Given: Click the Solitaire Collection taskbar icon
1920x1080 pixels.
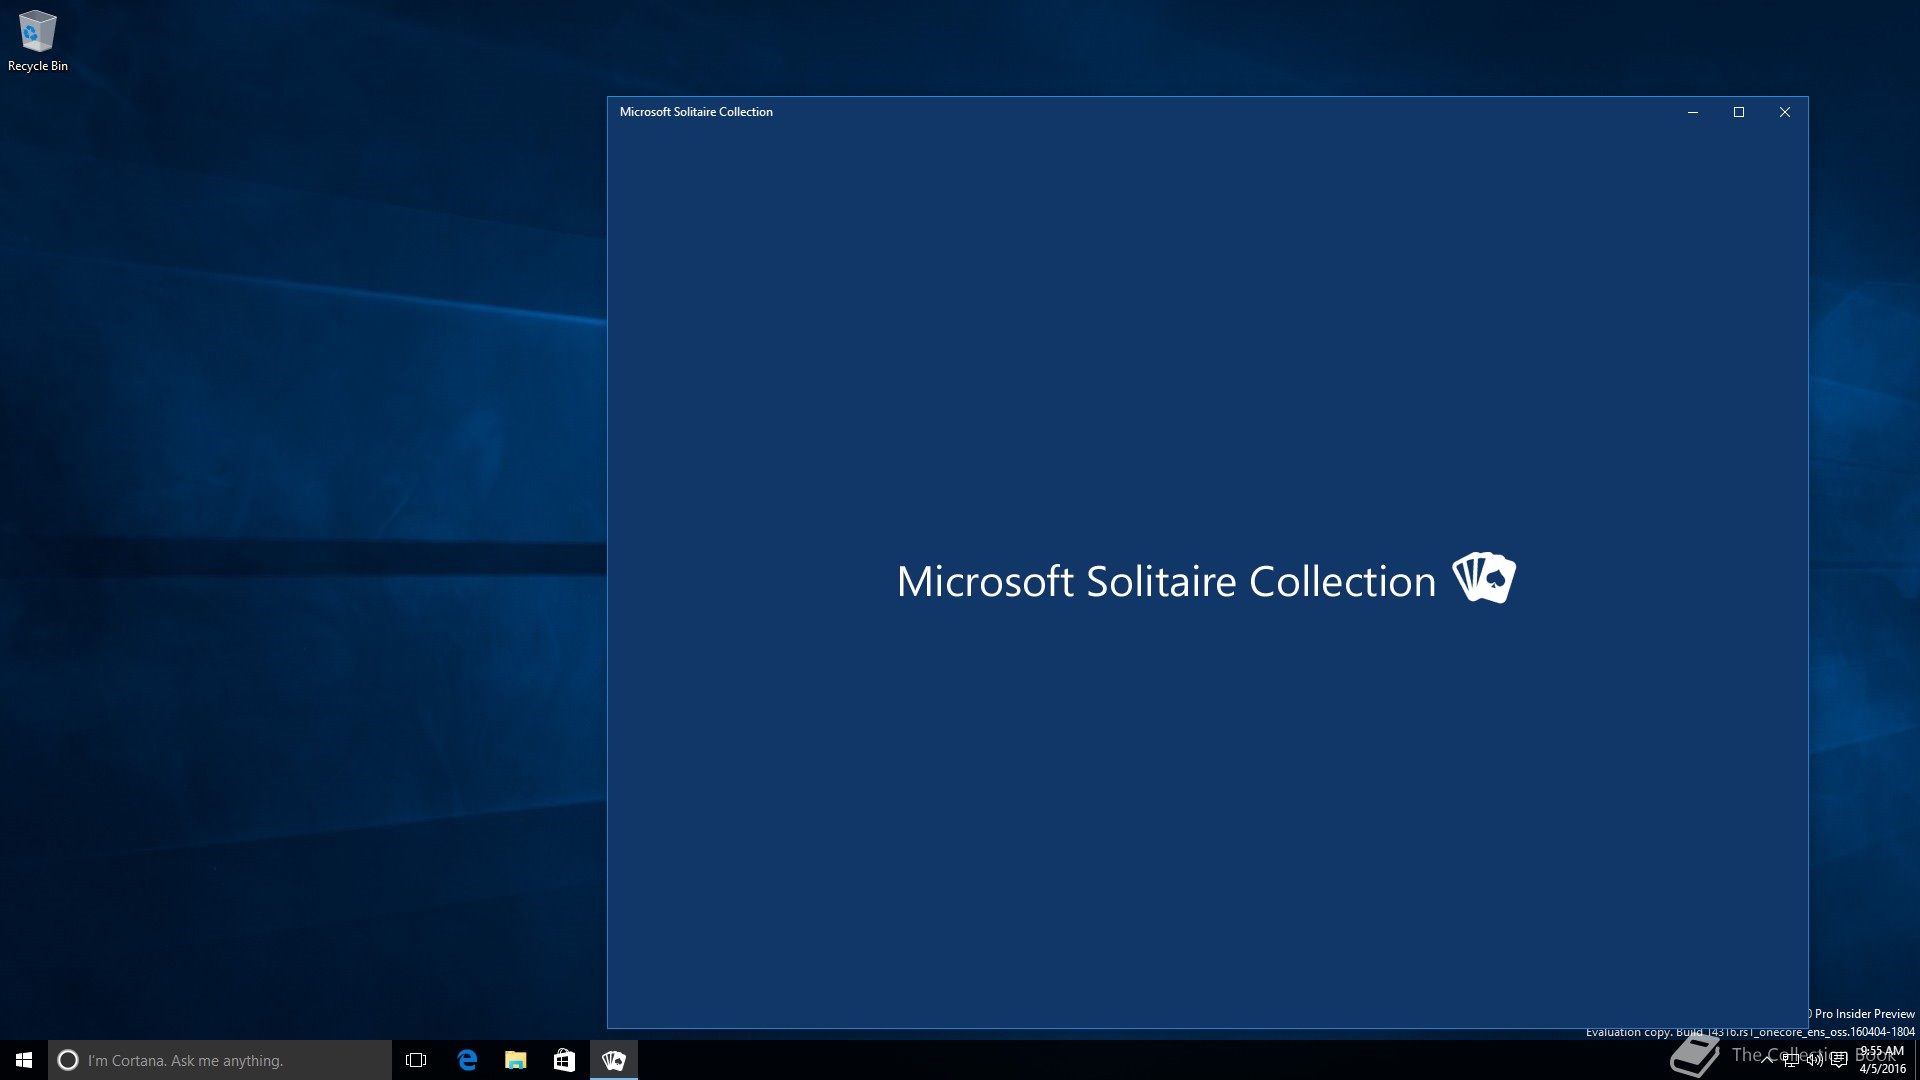Looking at the screenshot, I should [613, 1060].
